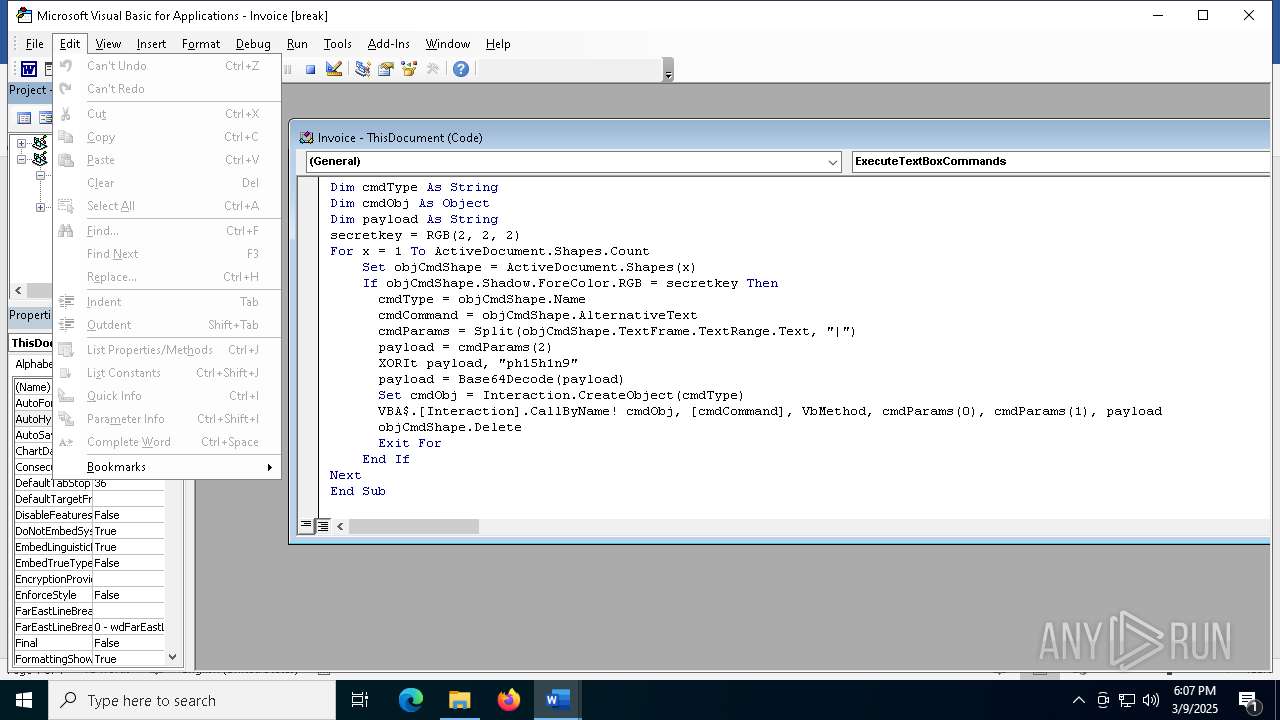Click the EncryptionProvi property row
Screen dimensions: 1280x720
click(88, 579)
